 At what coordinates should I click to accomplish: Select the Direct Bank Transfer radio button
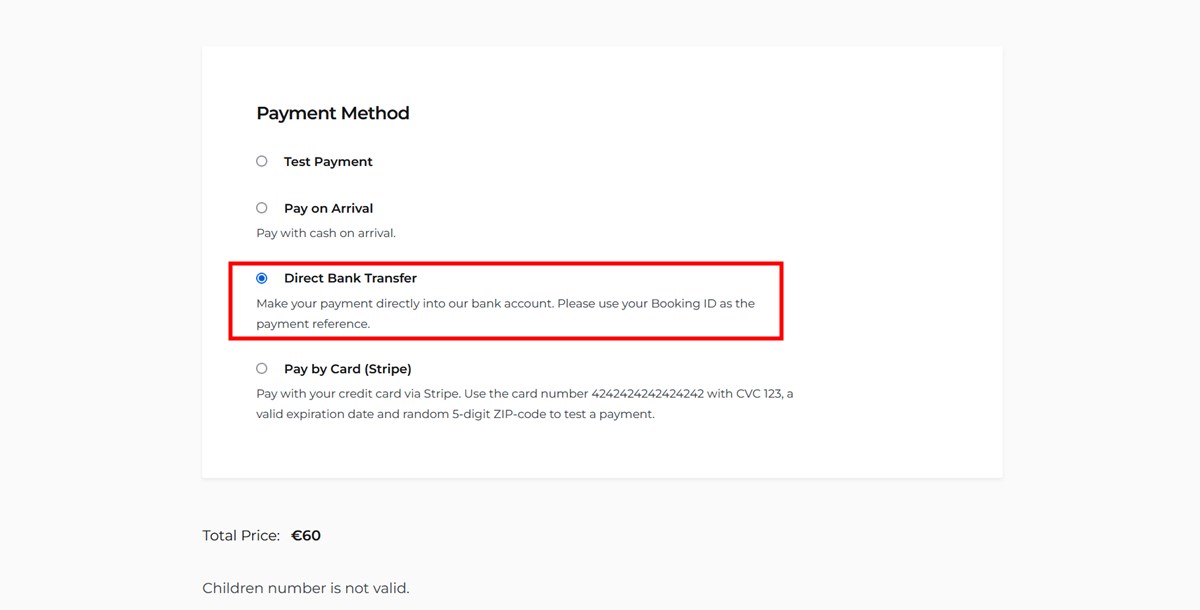click(261, 278)
